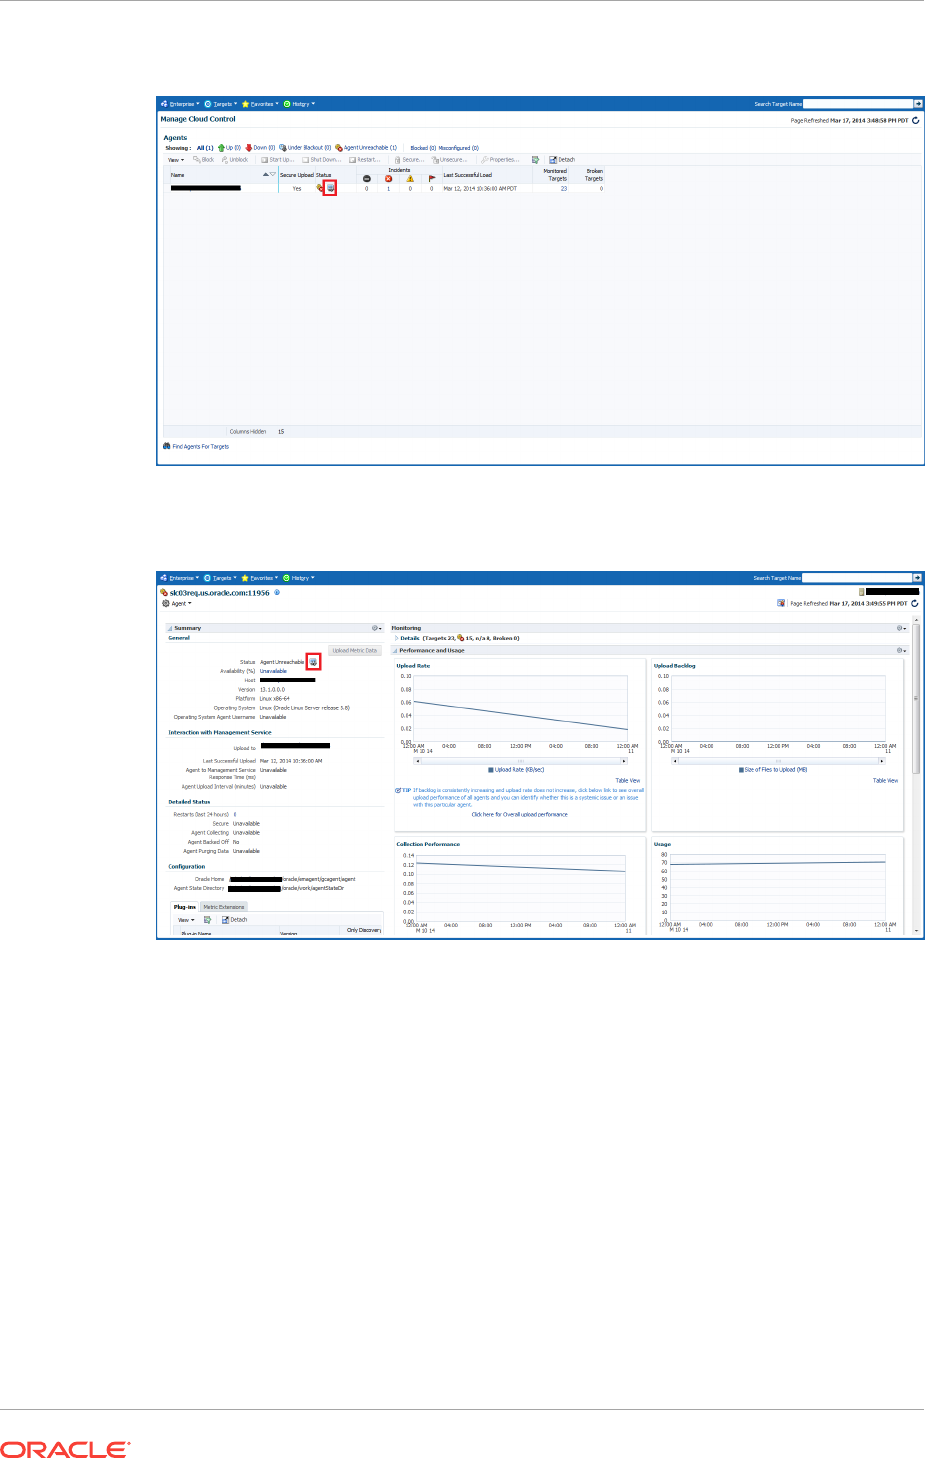Open Table View under Upload Backlog chart
925x1458 pixels.
(x=885, y=781)
